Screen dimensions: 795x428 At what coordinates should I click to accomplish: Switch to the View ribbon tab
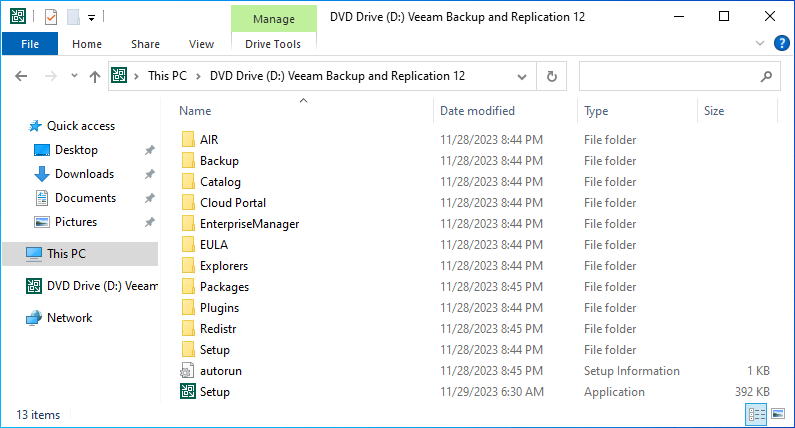coord(201,44)
